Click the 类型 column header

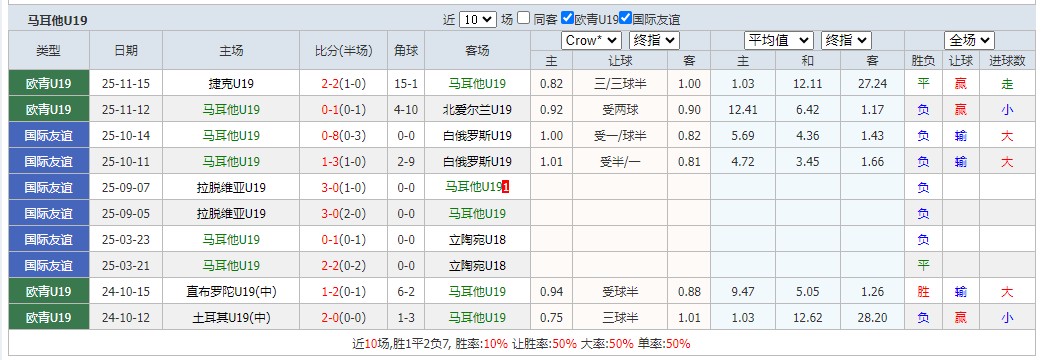click(48, 50)
